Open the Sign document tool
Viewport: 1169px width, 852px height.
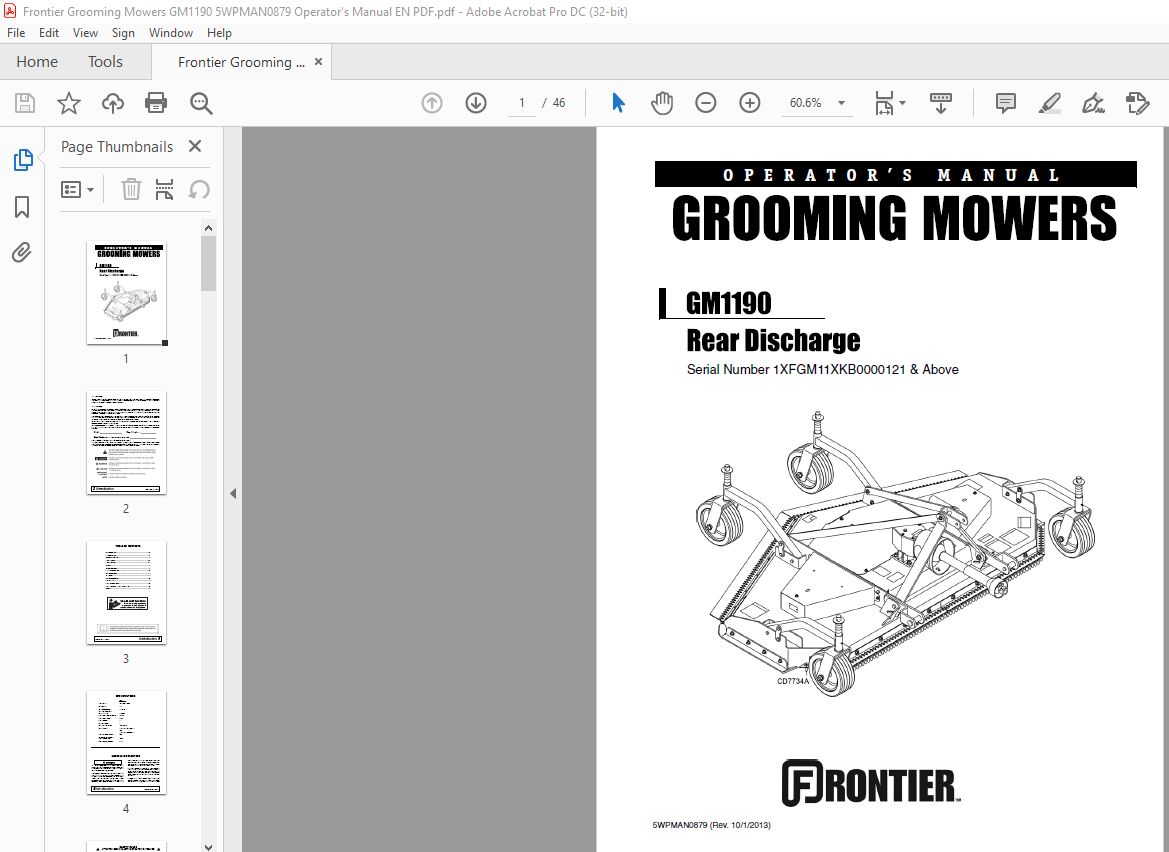click(1094, 103)
